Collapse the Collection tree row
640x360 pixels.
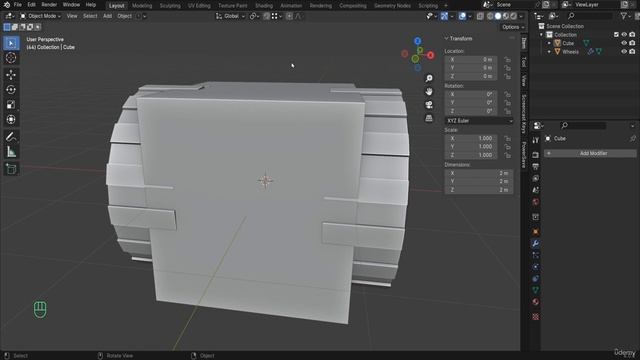click(542, 35)
